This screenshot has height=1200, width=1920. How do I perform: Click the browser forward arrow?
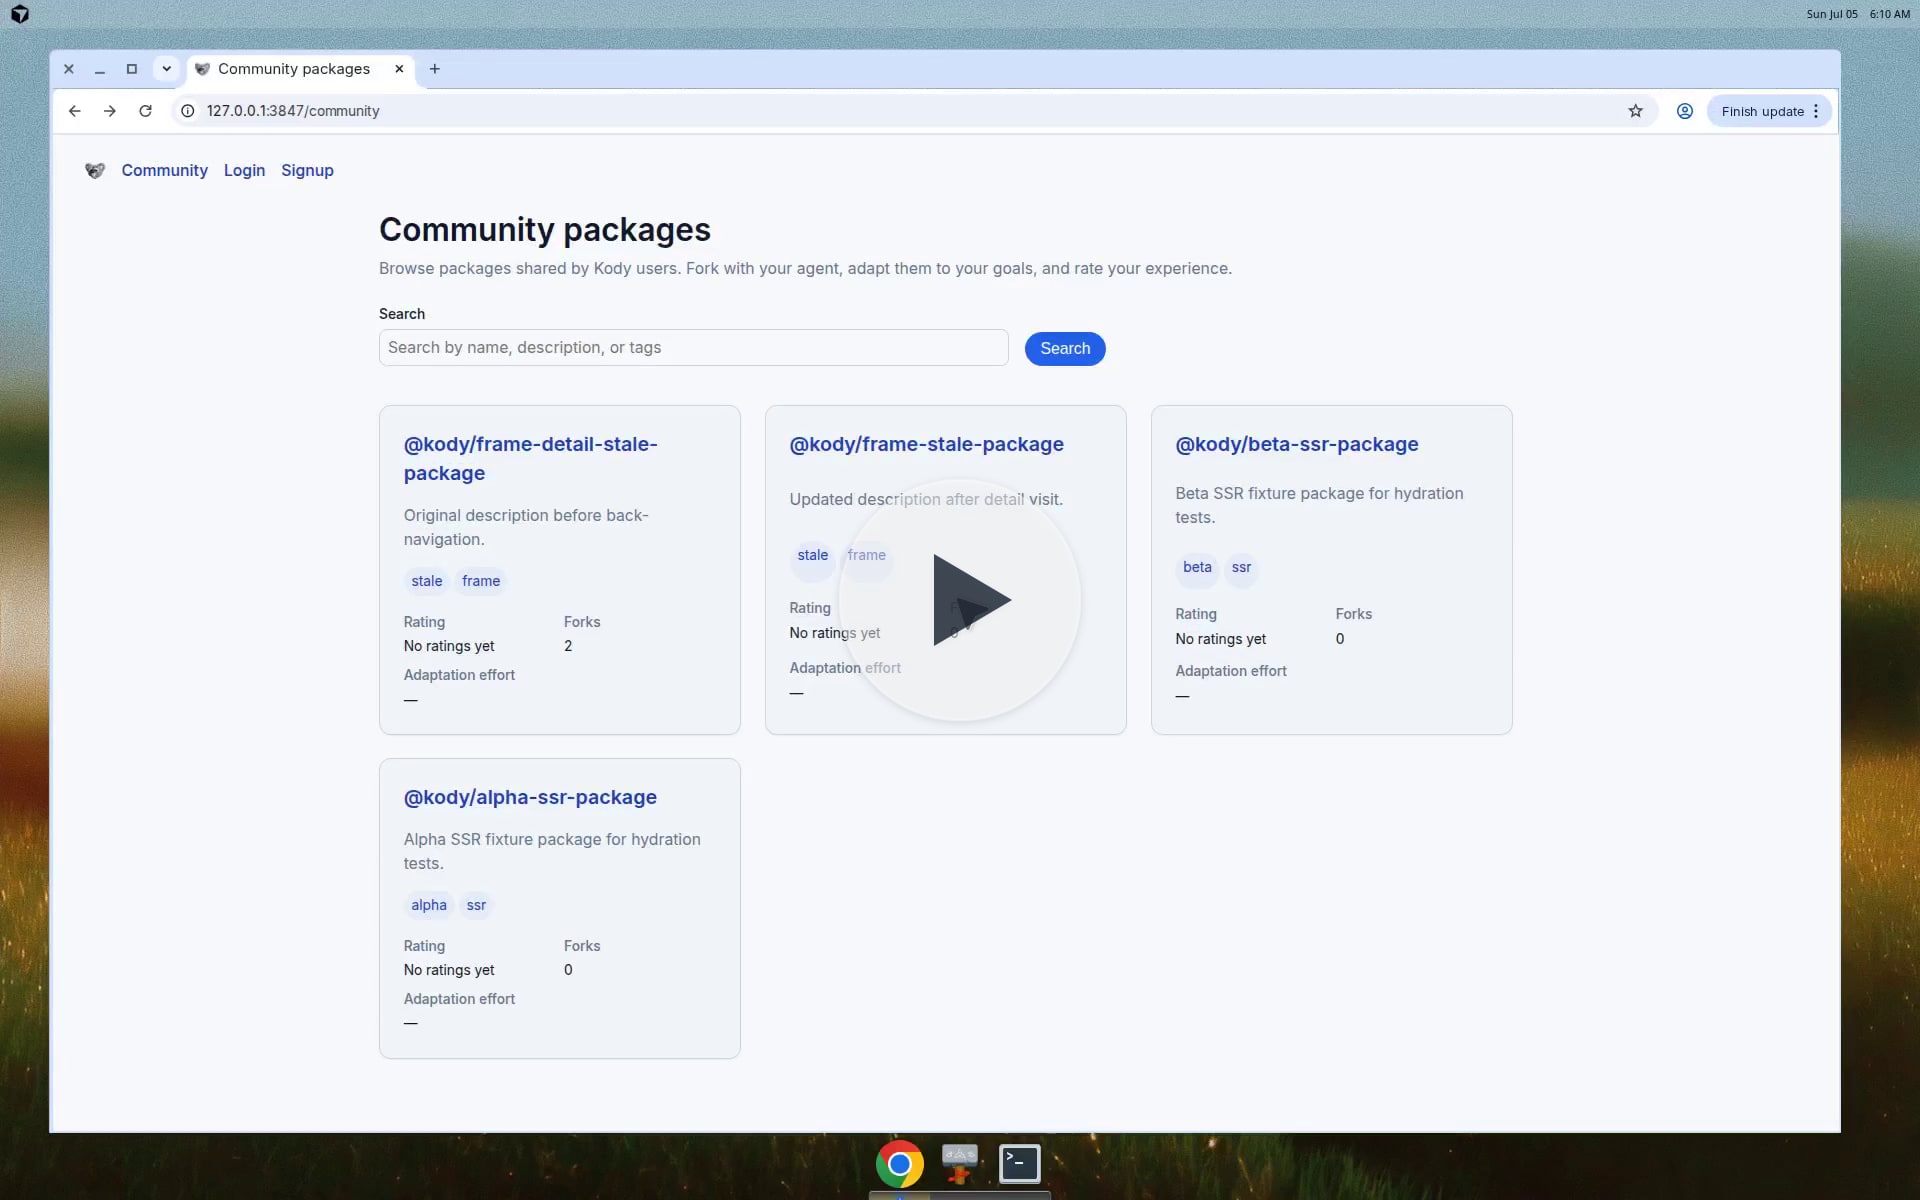(110, 111)
